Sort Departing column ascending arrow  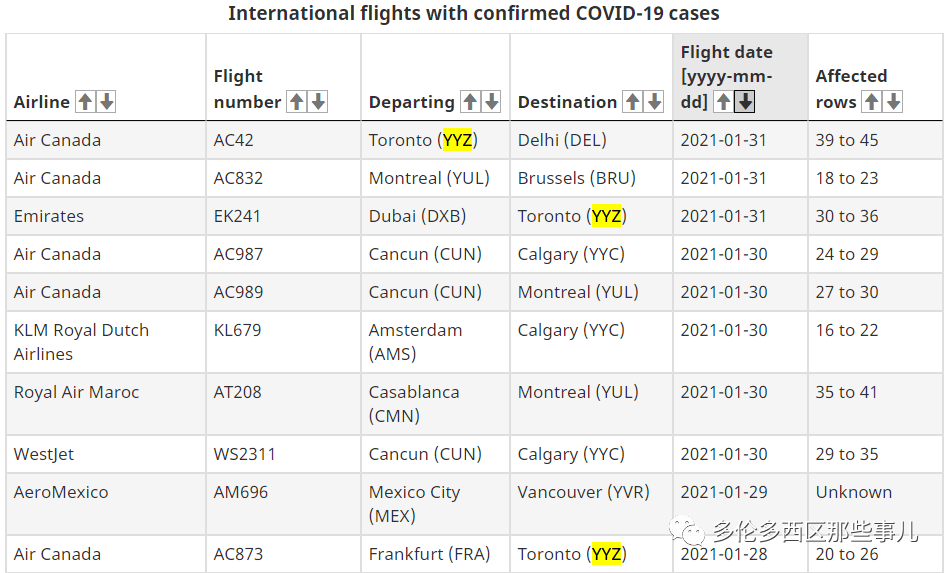470,102
